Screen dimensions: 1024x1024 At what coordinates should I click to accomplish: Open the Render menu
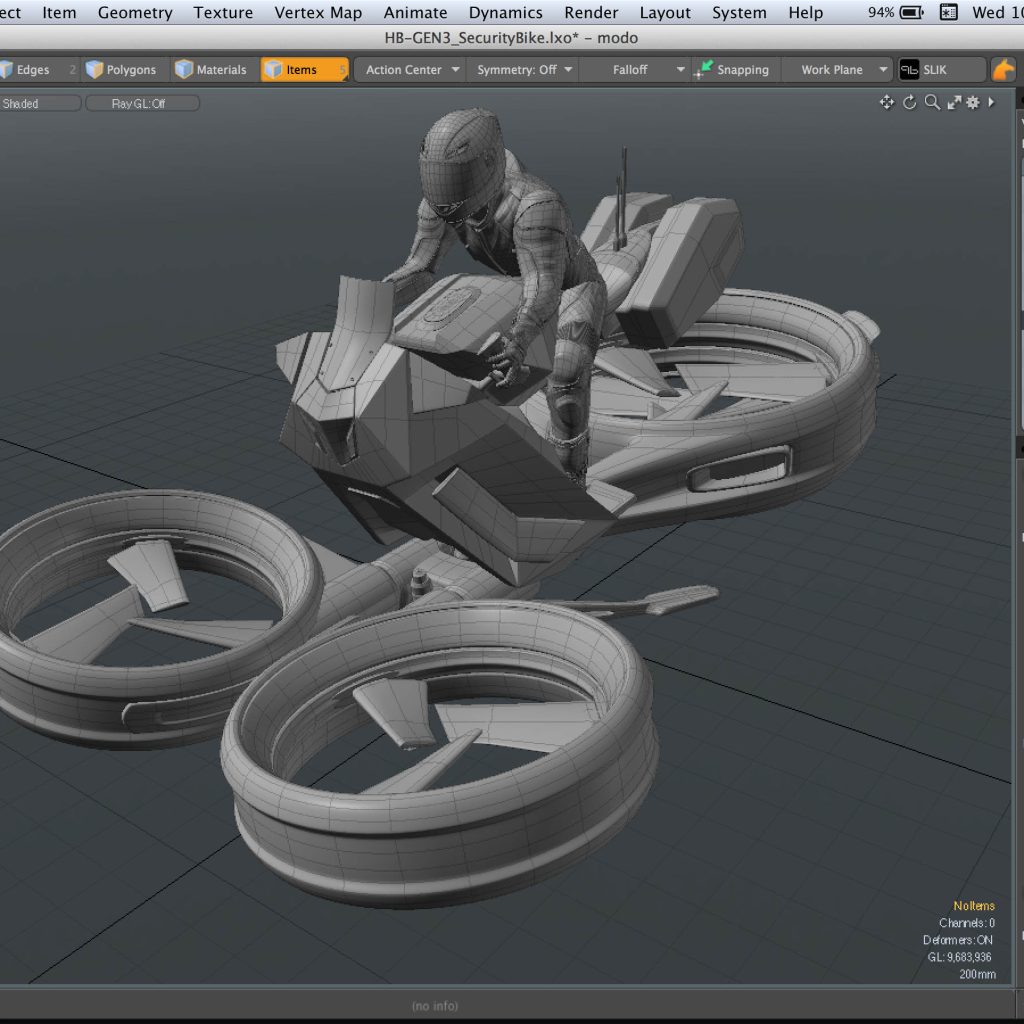(590, 12)
